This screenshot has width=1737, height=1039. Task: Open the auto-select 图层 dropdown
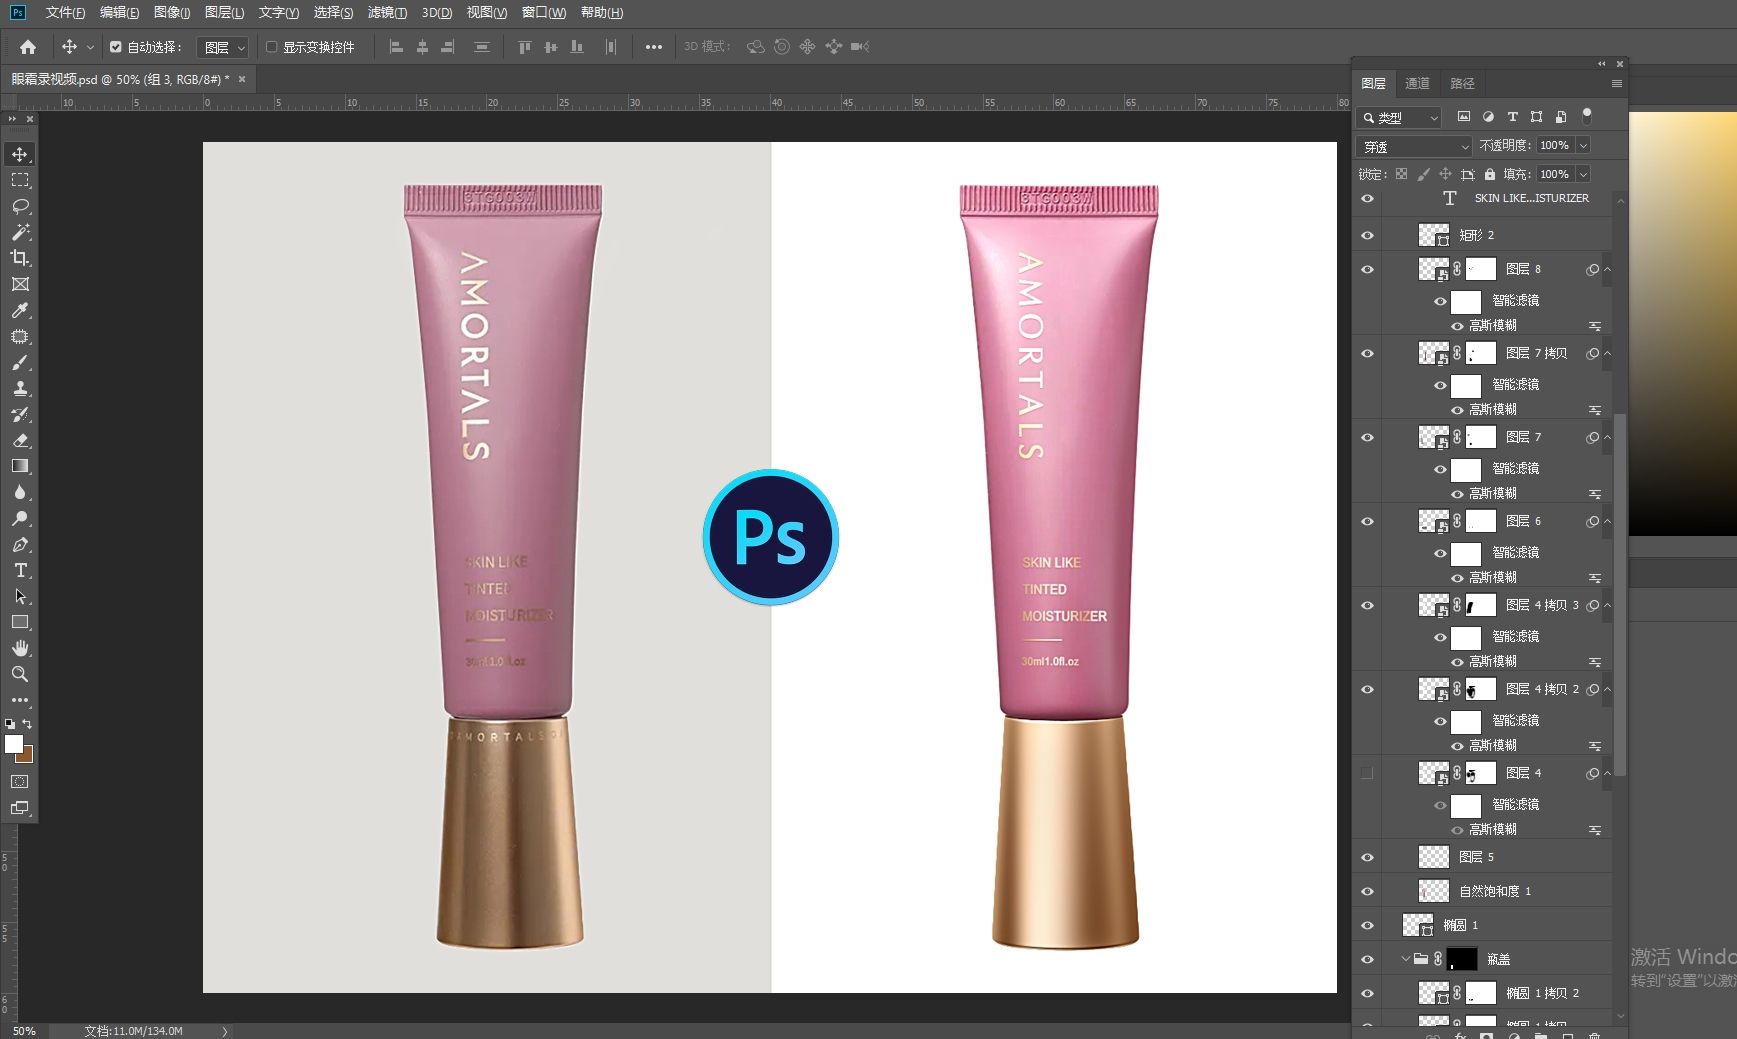223,47
